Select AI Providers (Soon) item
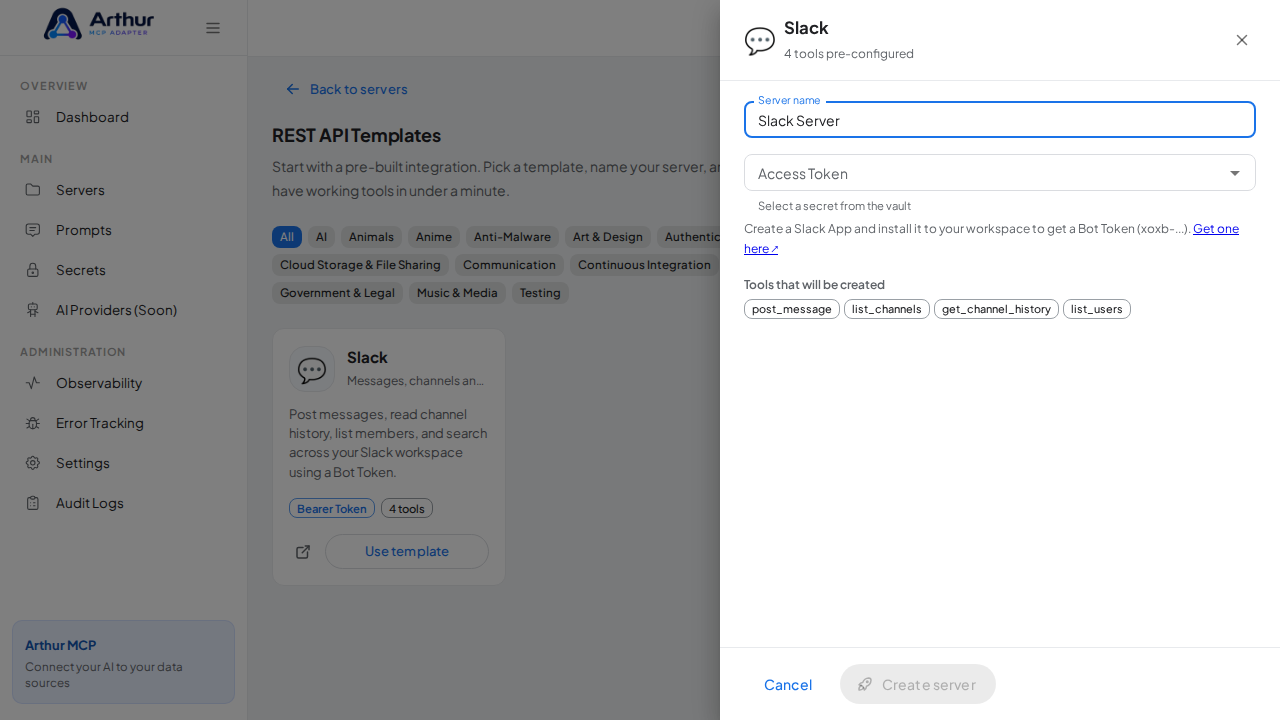1280x720 pixels. point(123,310)
